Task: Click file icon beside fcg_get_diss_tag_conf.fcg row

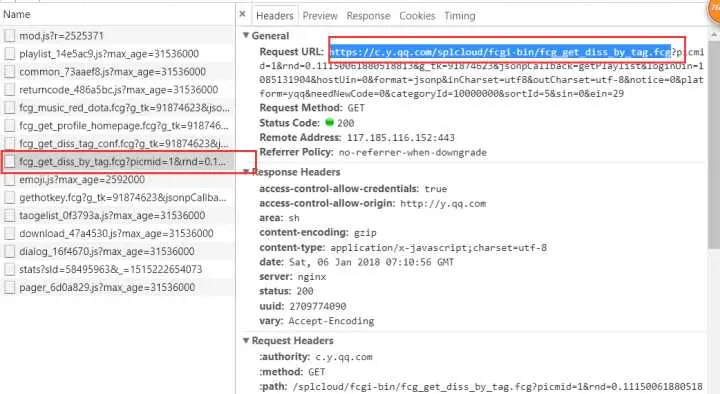Action: coord(10,143)
